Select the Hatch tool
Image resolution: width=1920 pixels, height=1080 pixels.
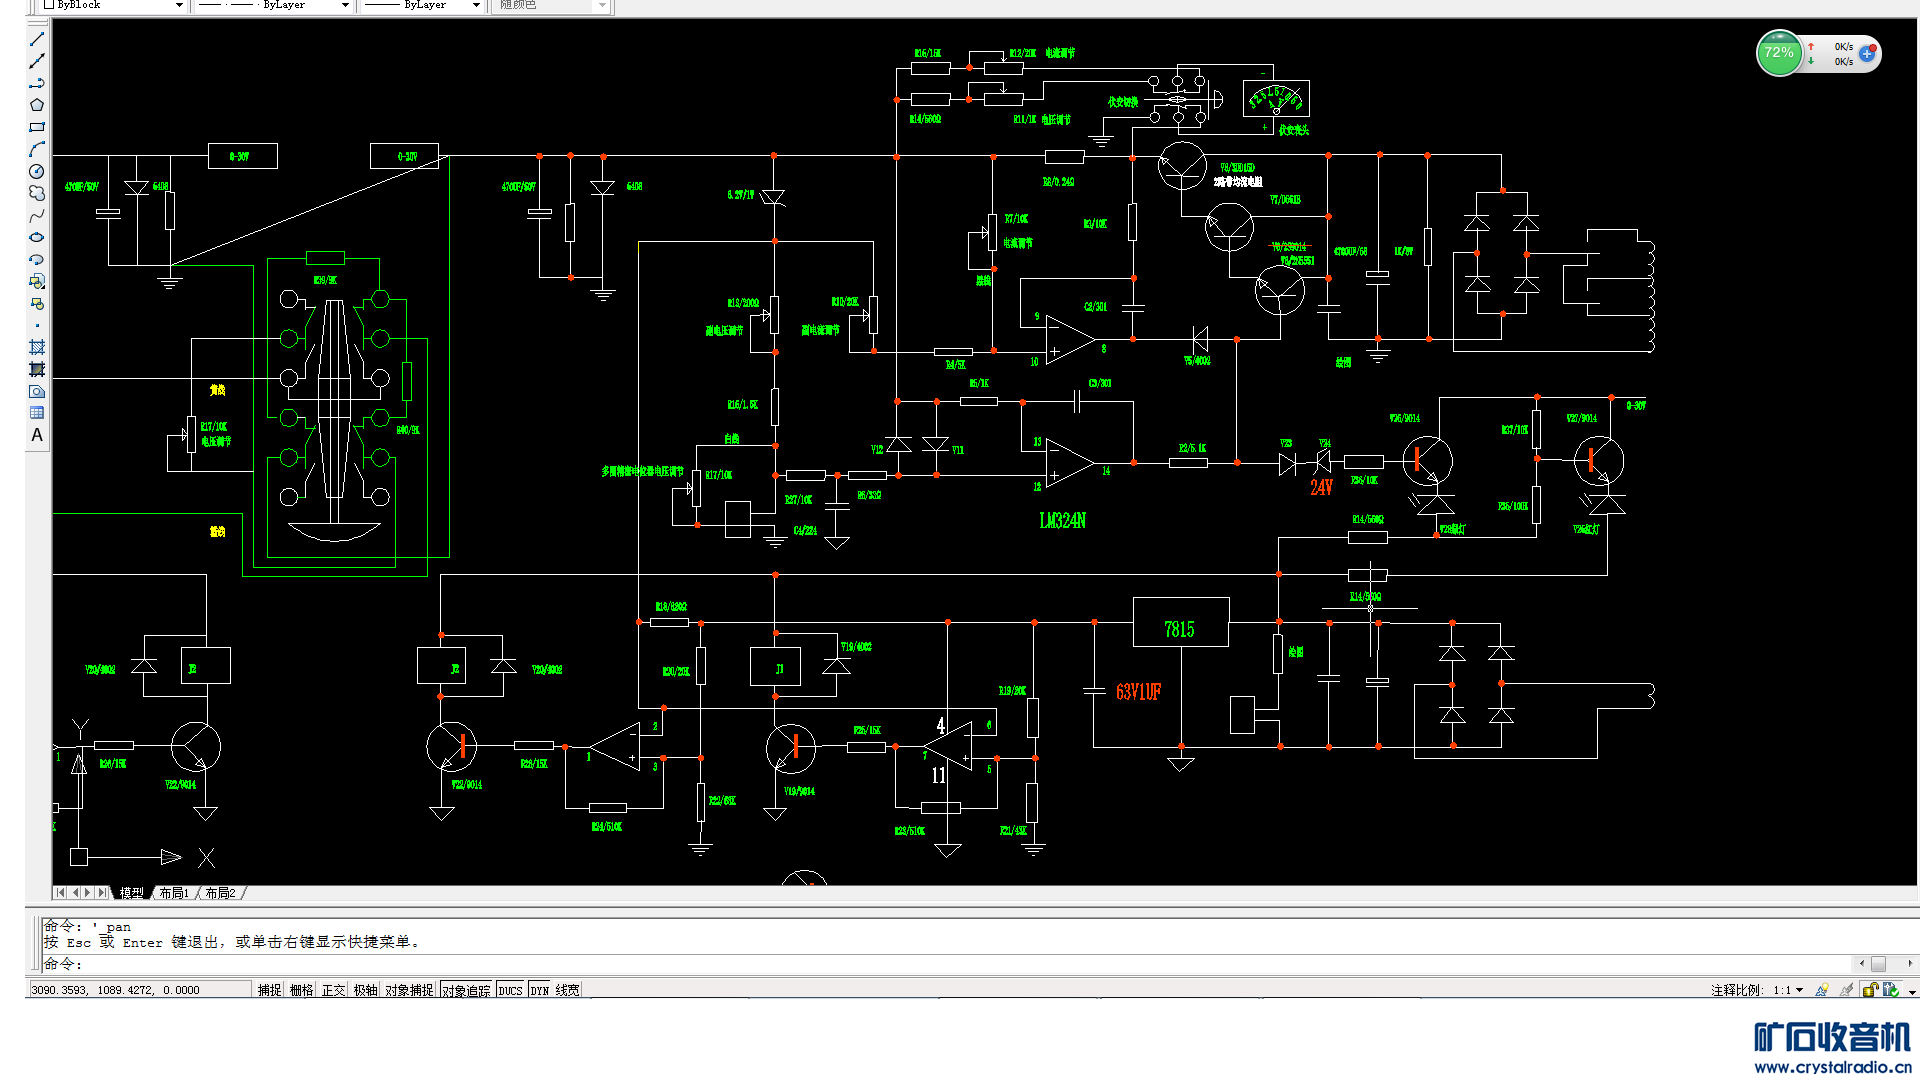[x=37, y=347]
